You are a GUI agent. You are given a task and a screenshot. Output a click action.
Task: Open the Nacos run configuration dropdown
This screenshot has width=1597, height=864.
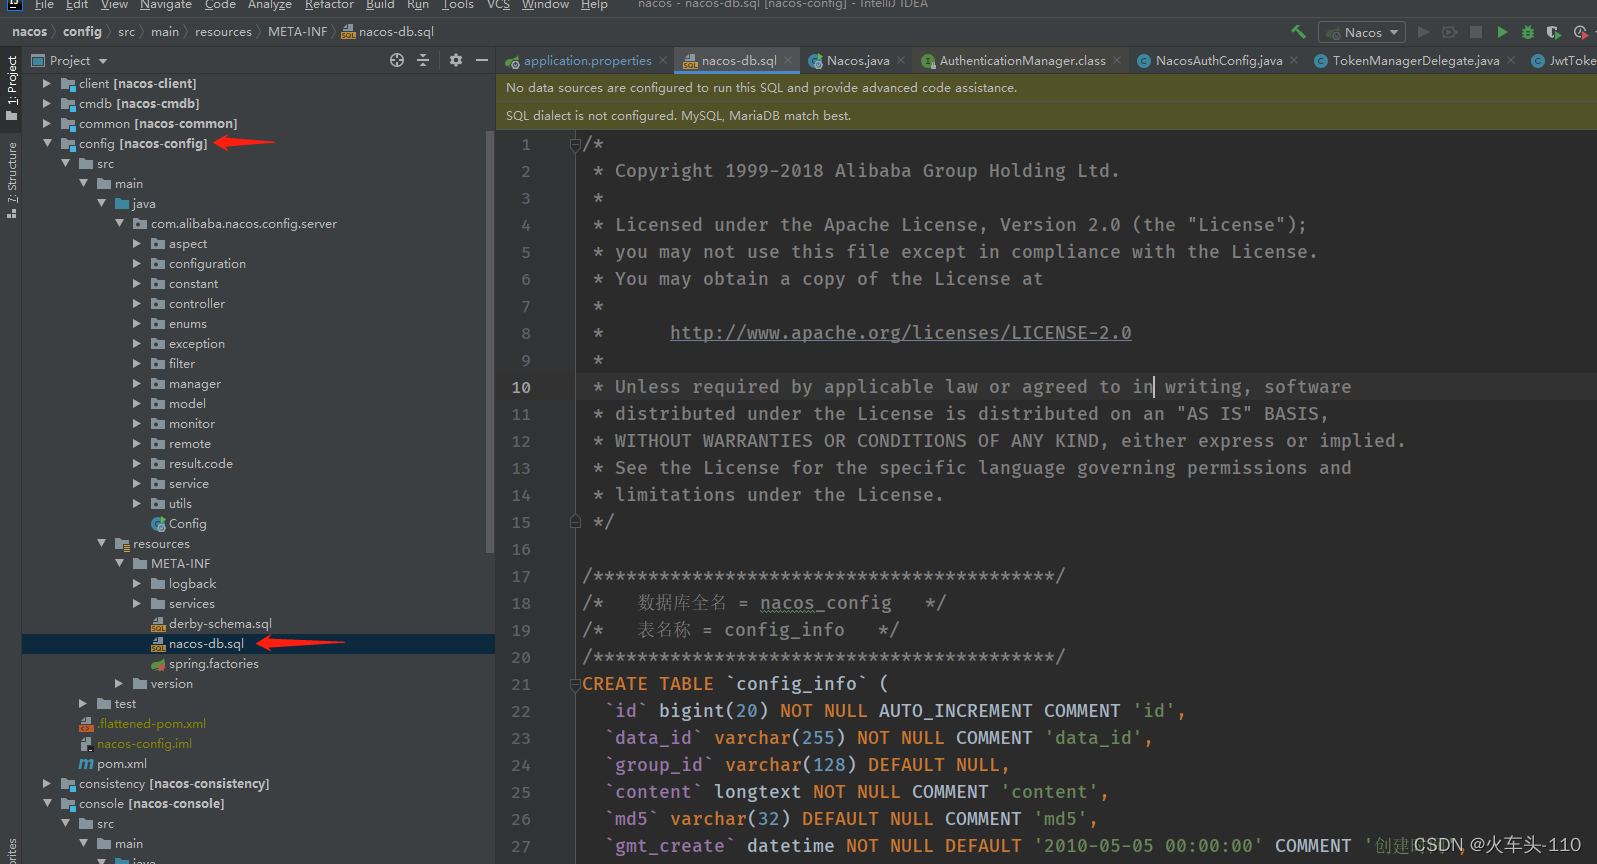1362,32
